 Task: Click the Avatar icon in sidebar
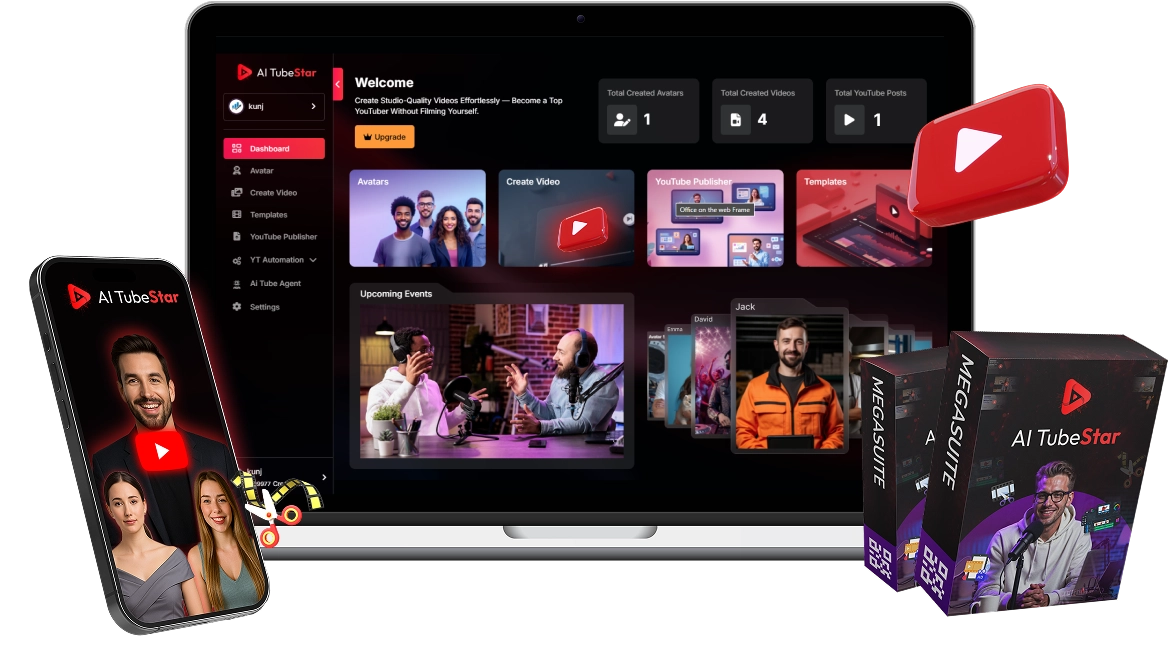click(237, 171)
